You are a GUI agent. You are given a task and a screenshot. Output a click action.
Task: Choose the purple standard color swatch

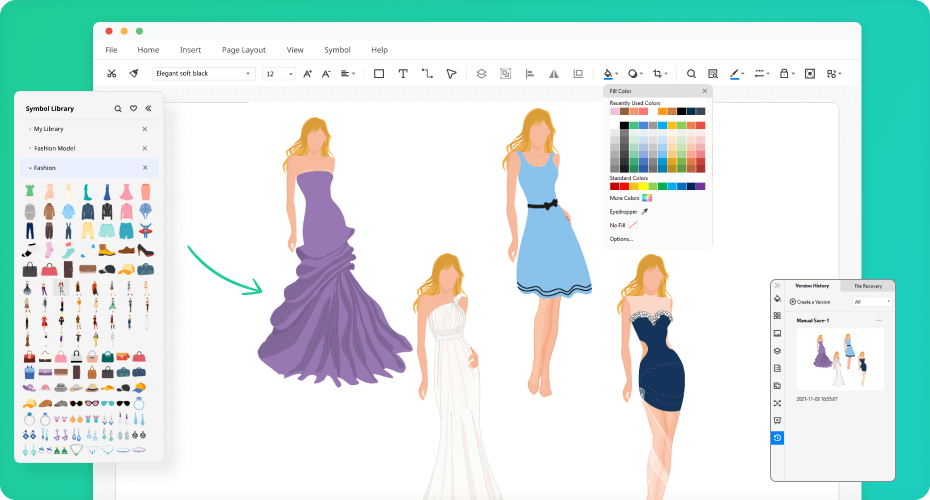(x=700, y=186)
